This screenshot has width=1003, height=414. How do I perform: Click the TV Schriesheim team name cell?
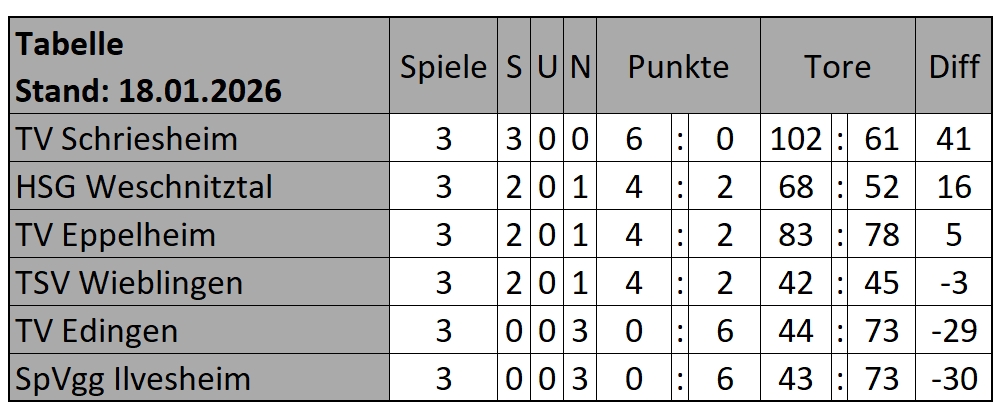tap(127, 138)
